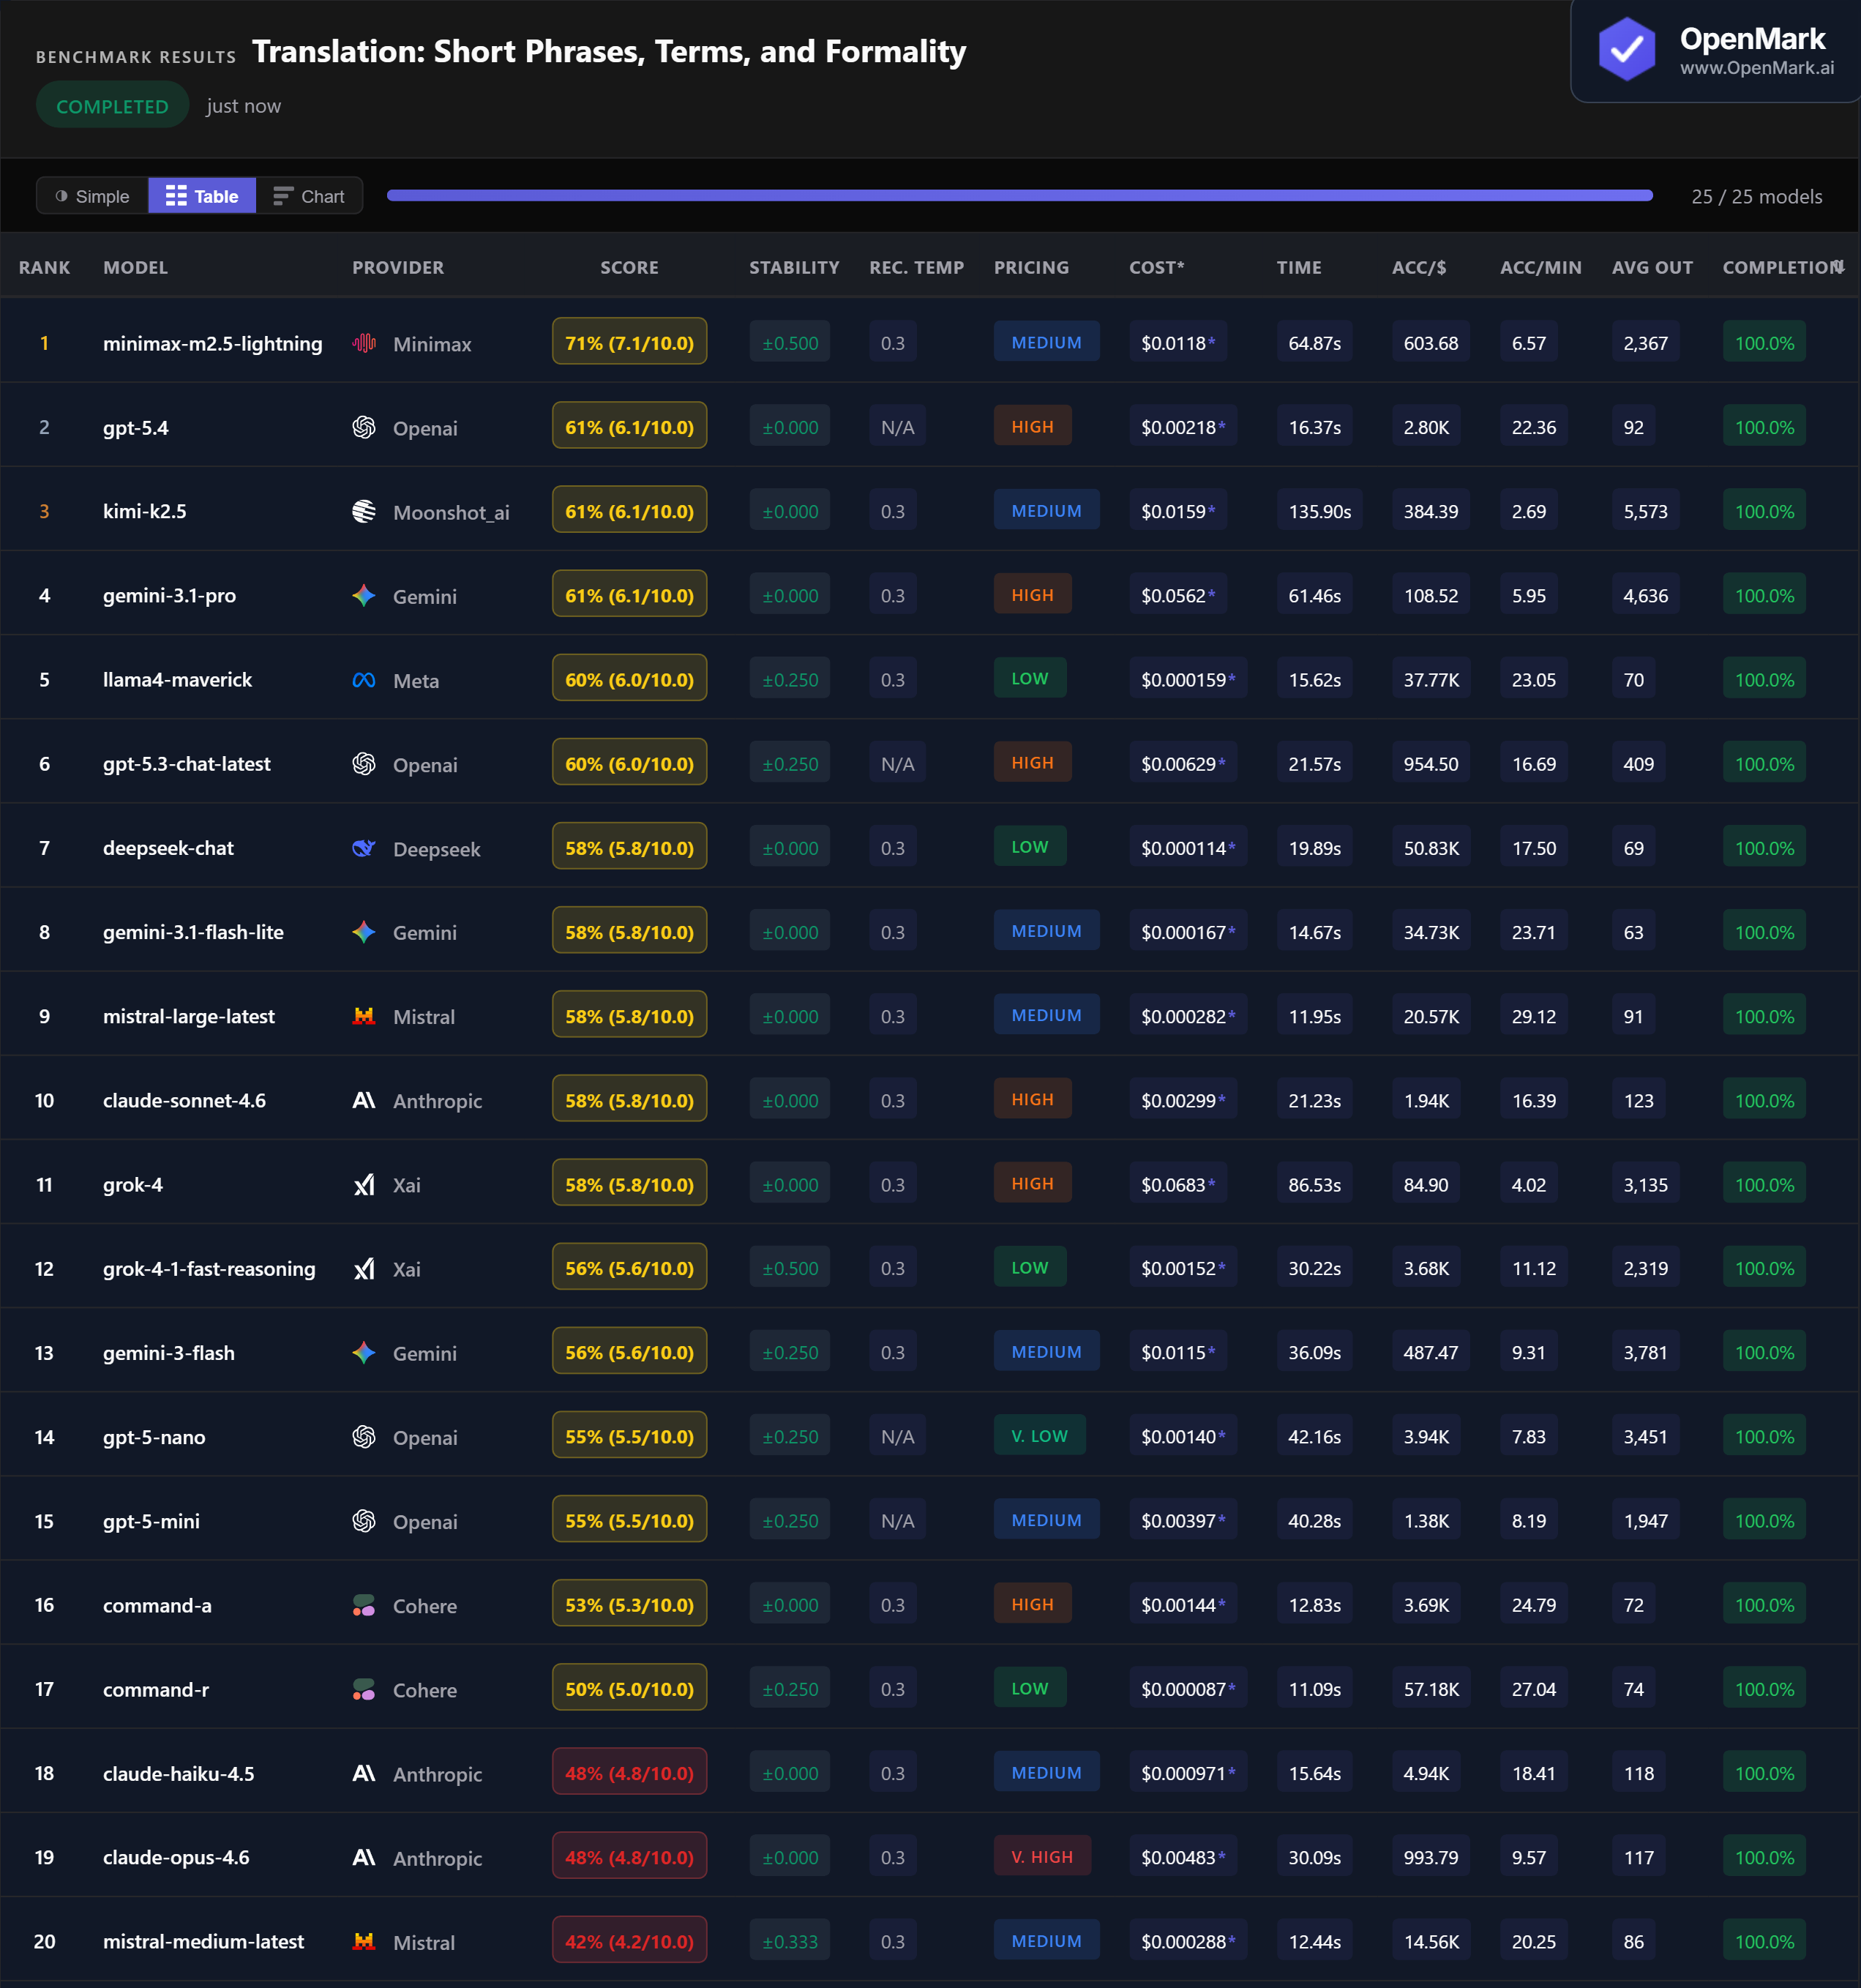This screenshot has height=1988, width=1861.
Task: Switch to Simple view
Action: coord(93,196)
